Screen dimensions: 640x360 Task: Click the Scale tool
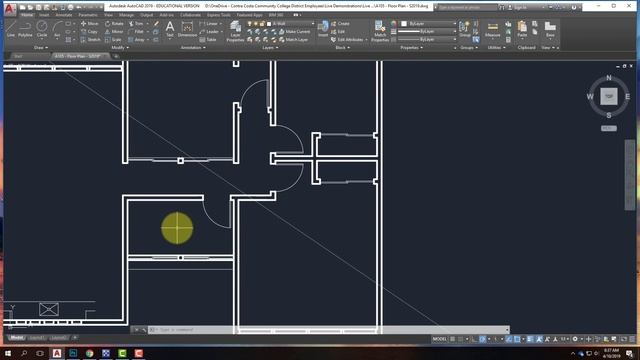click(x=113, y=40)
